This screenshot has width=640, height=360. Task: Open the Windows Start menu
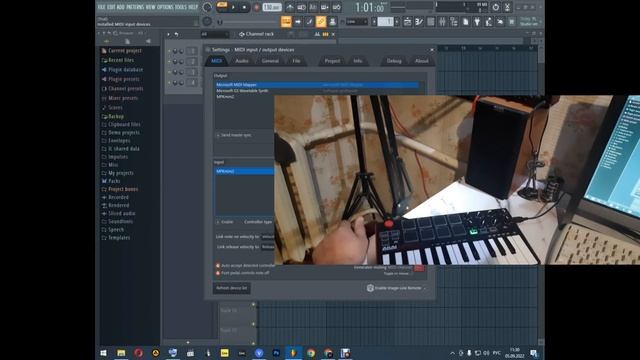point(103,353)
